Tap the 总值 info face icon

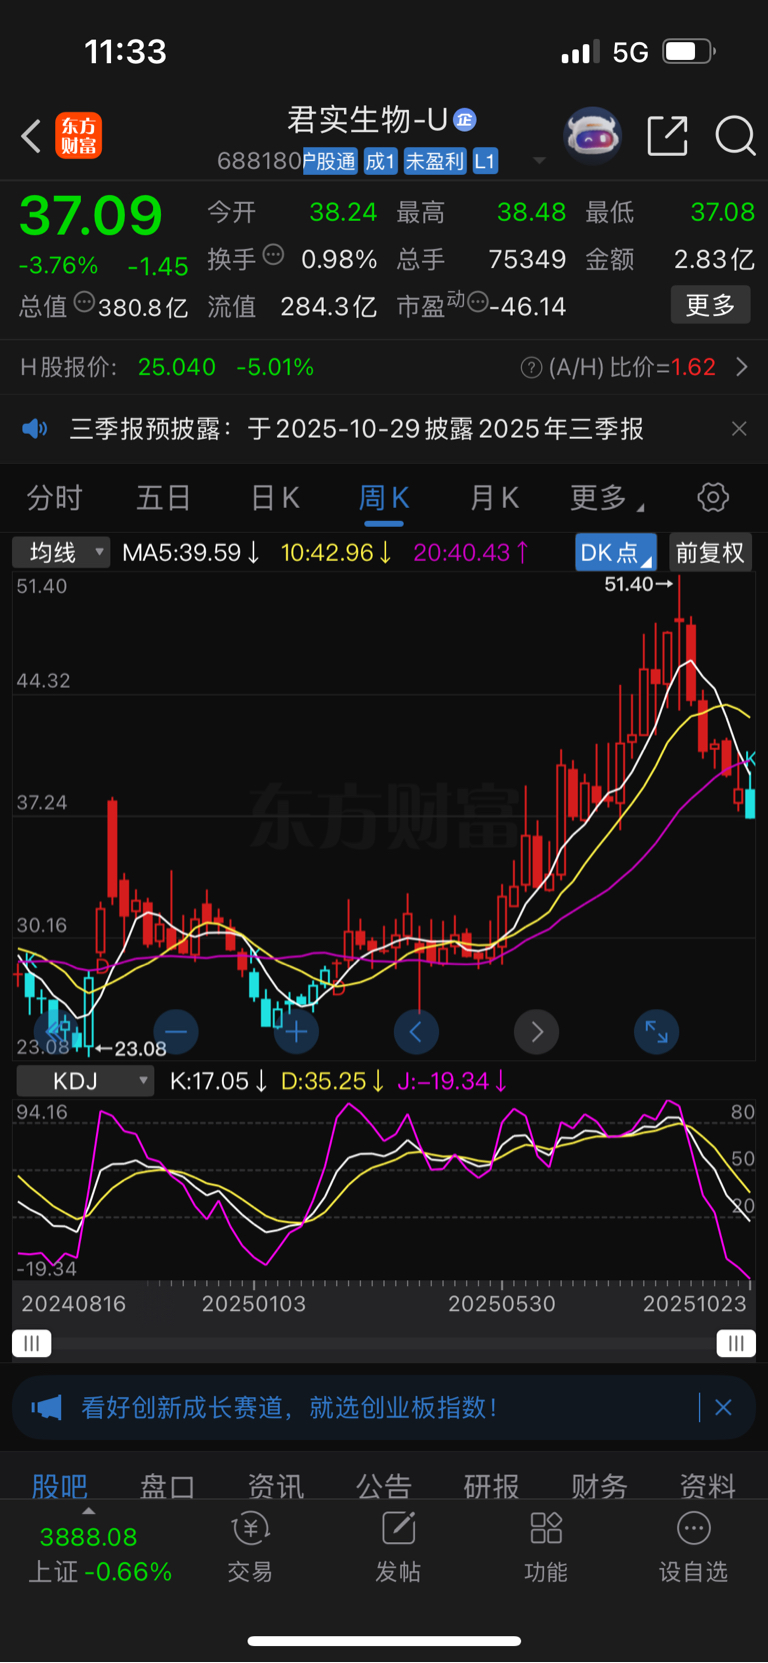click(84, 301)
